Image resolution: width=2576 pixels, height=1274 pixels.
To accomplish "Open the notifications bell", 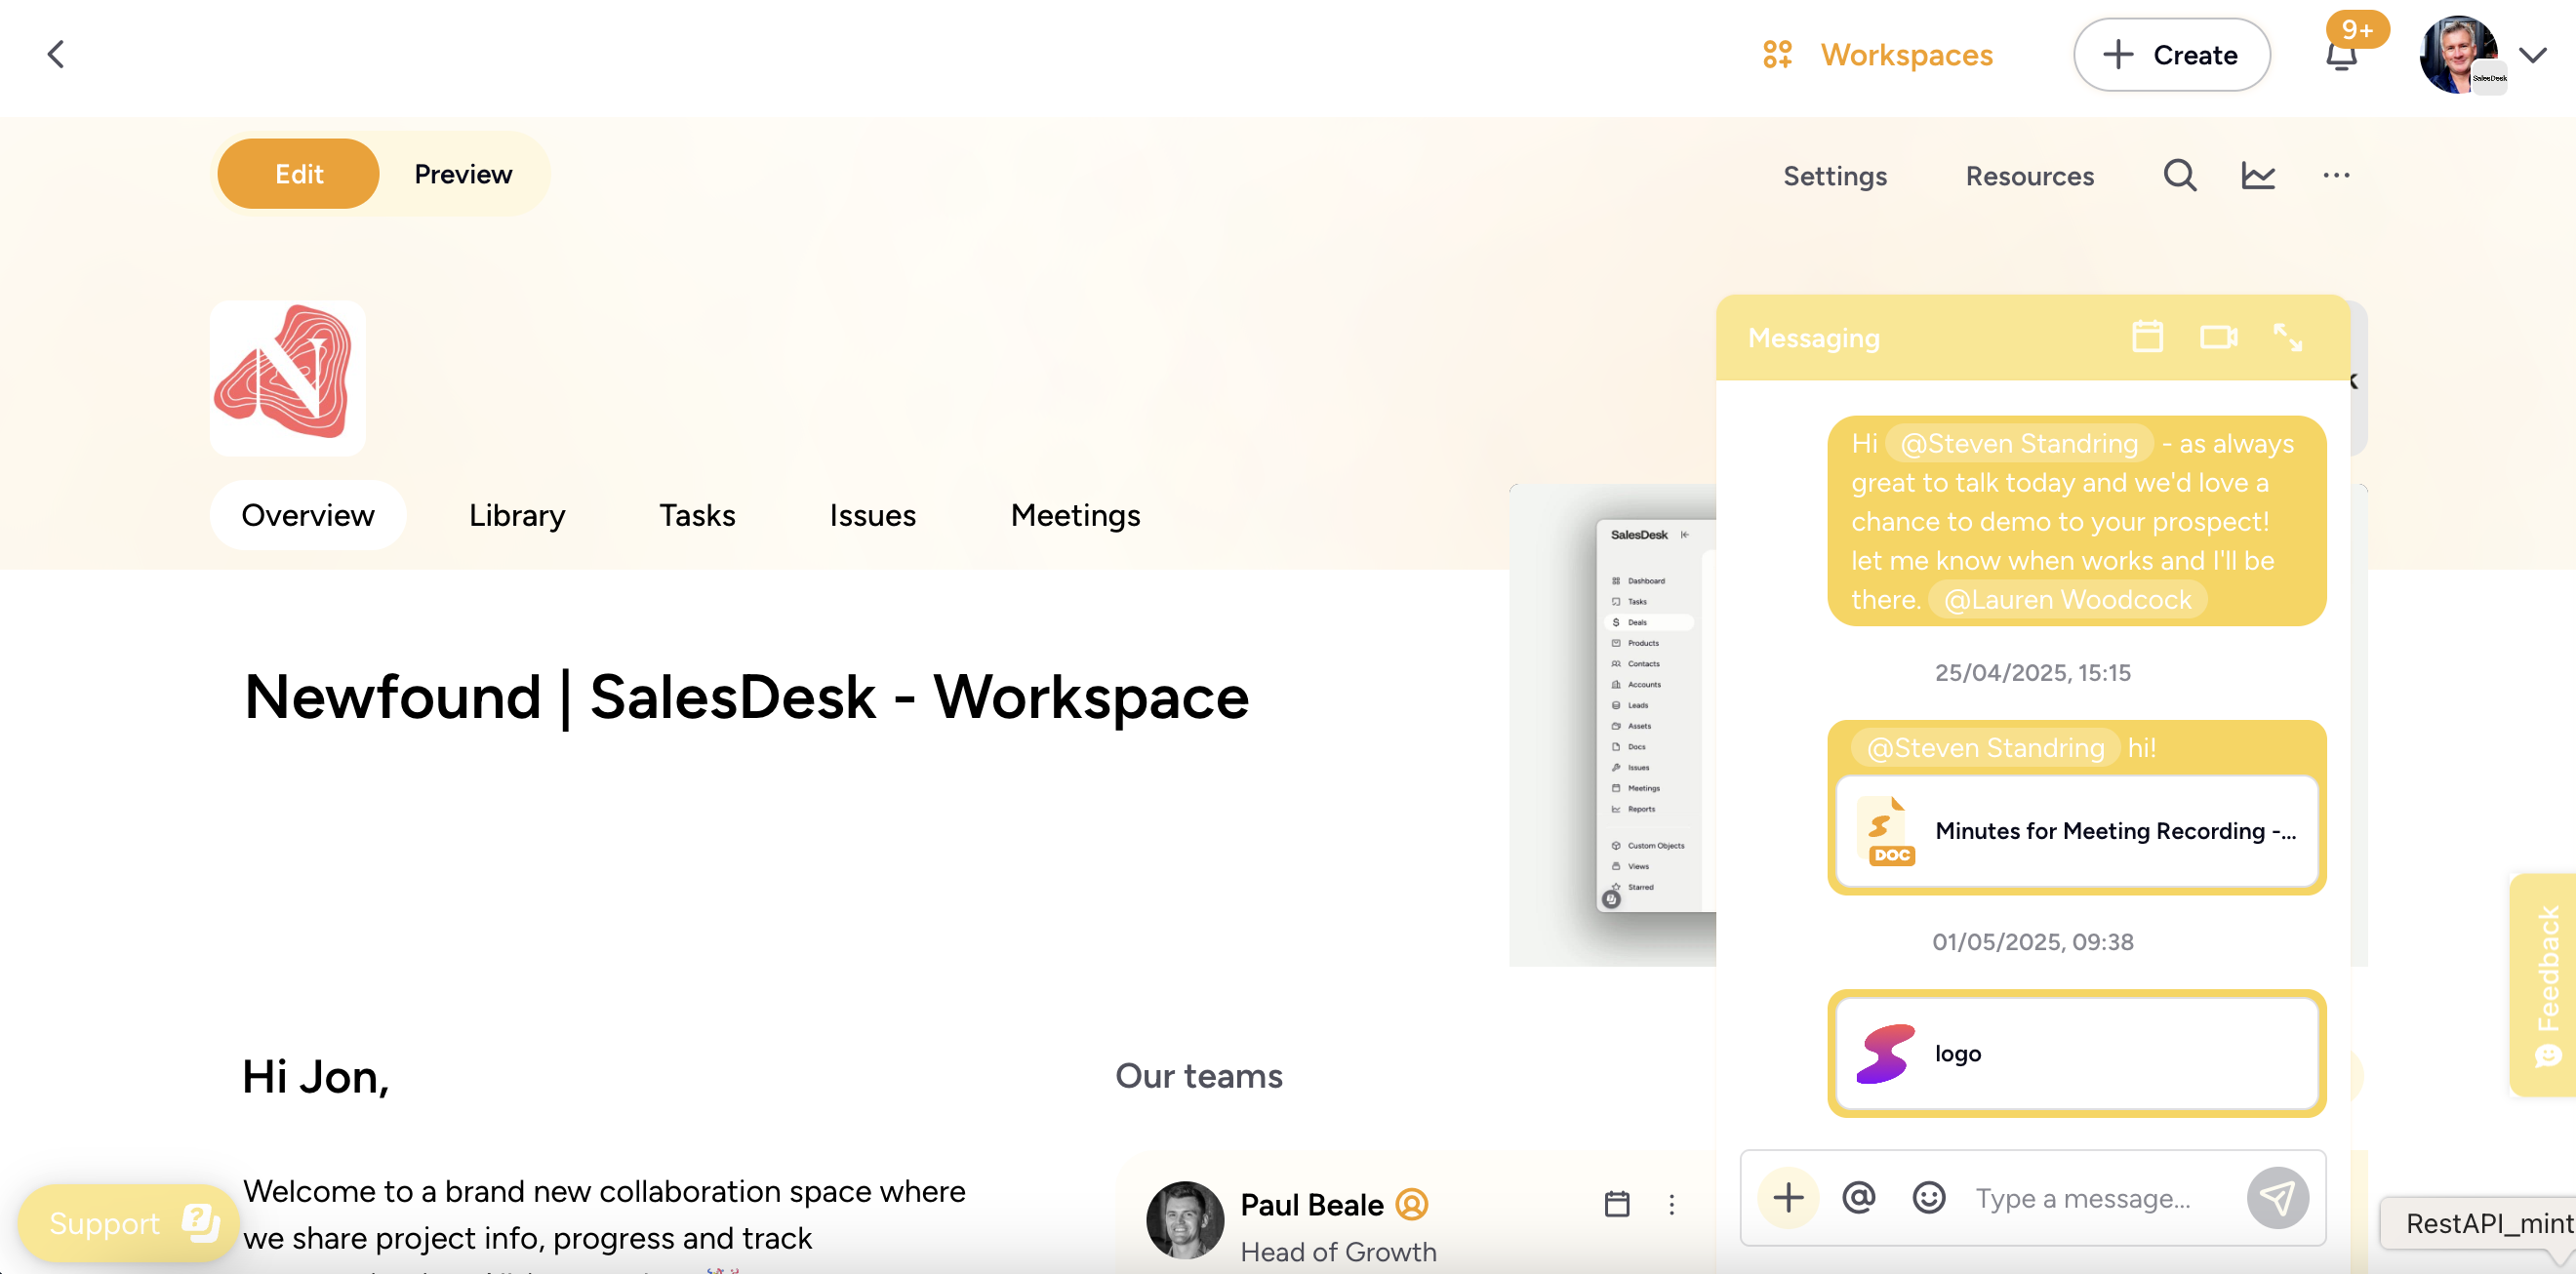I will pos(2340,56).
